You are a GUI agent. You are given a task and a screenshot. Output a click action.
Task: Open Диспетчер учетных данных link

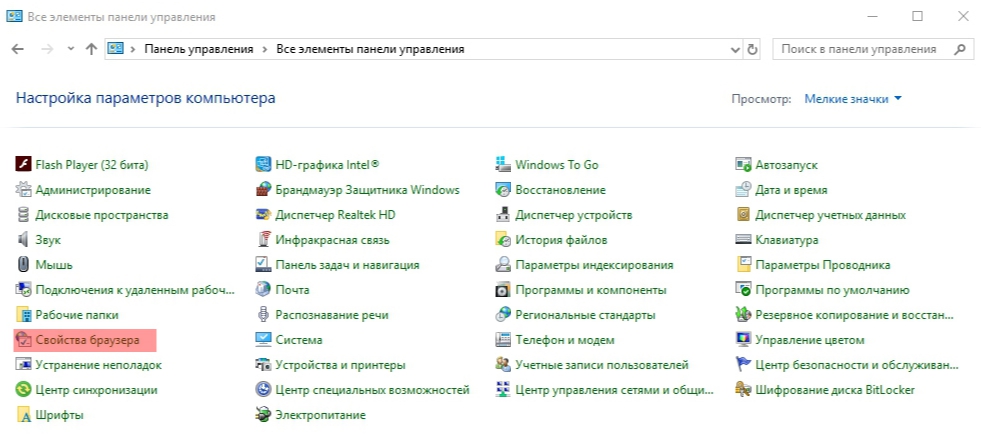(830, 215)
